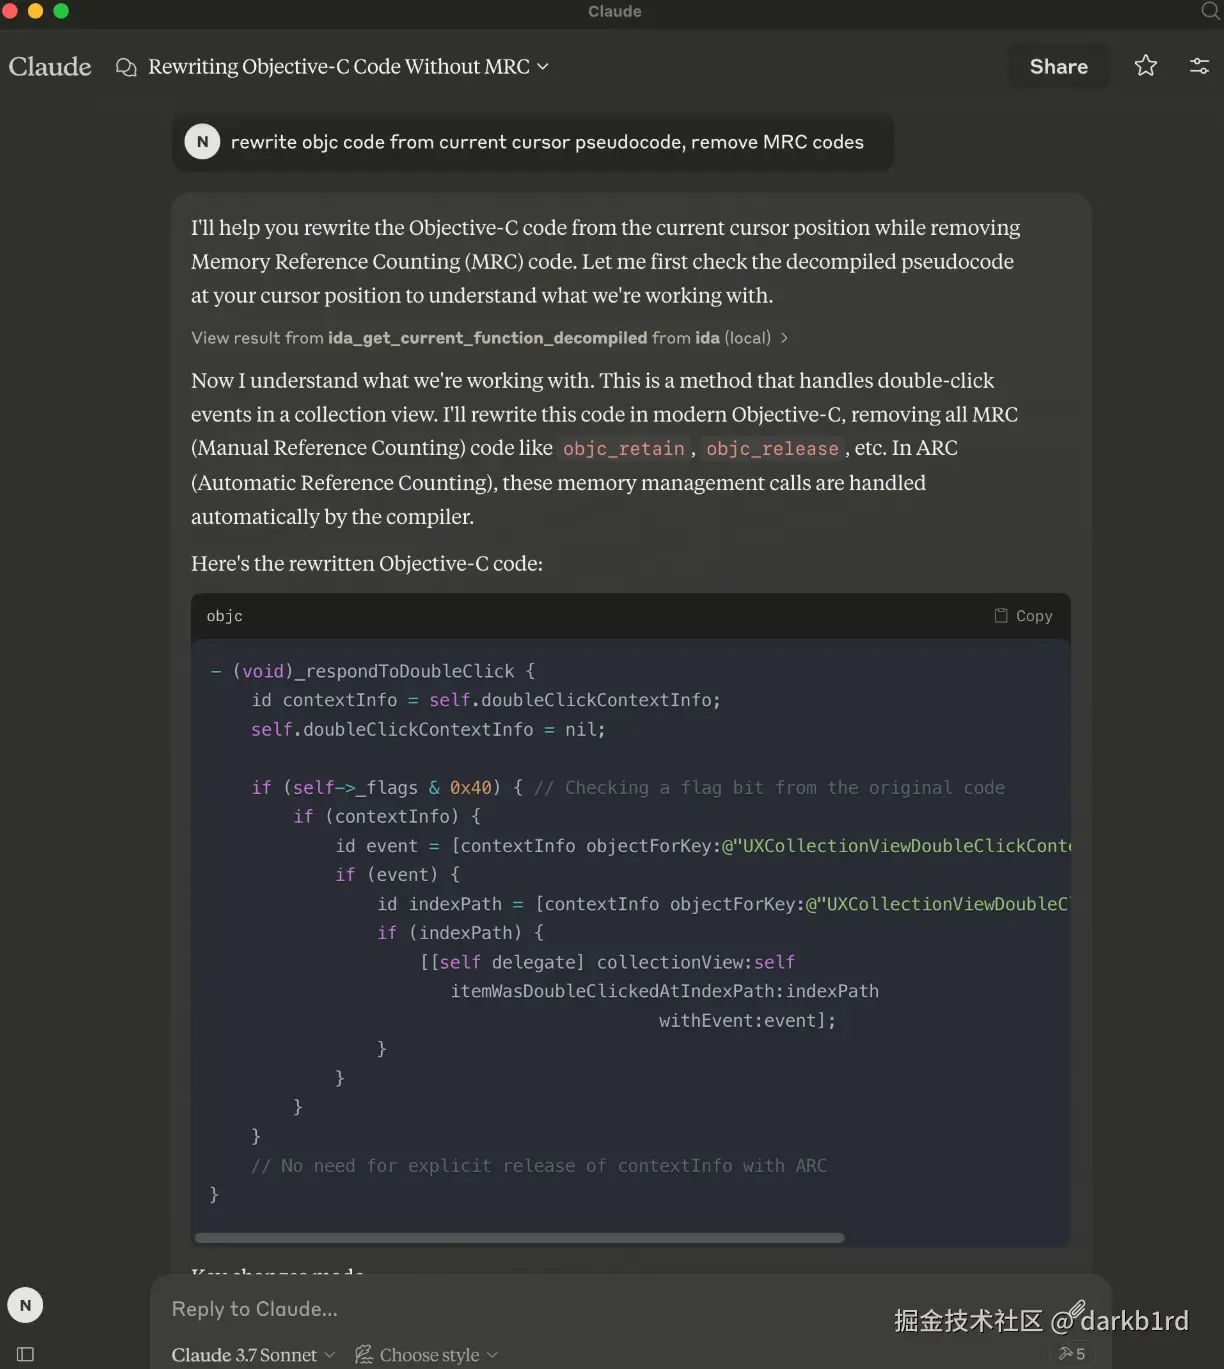Click the horizontal scrollbar of code block
1224x1369 pixels.
click(520, 1238)
